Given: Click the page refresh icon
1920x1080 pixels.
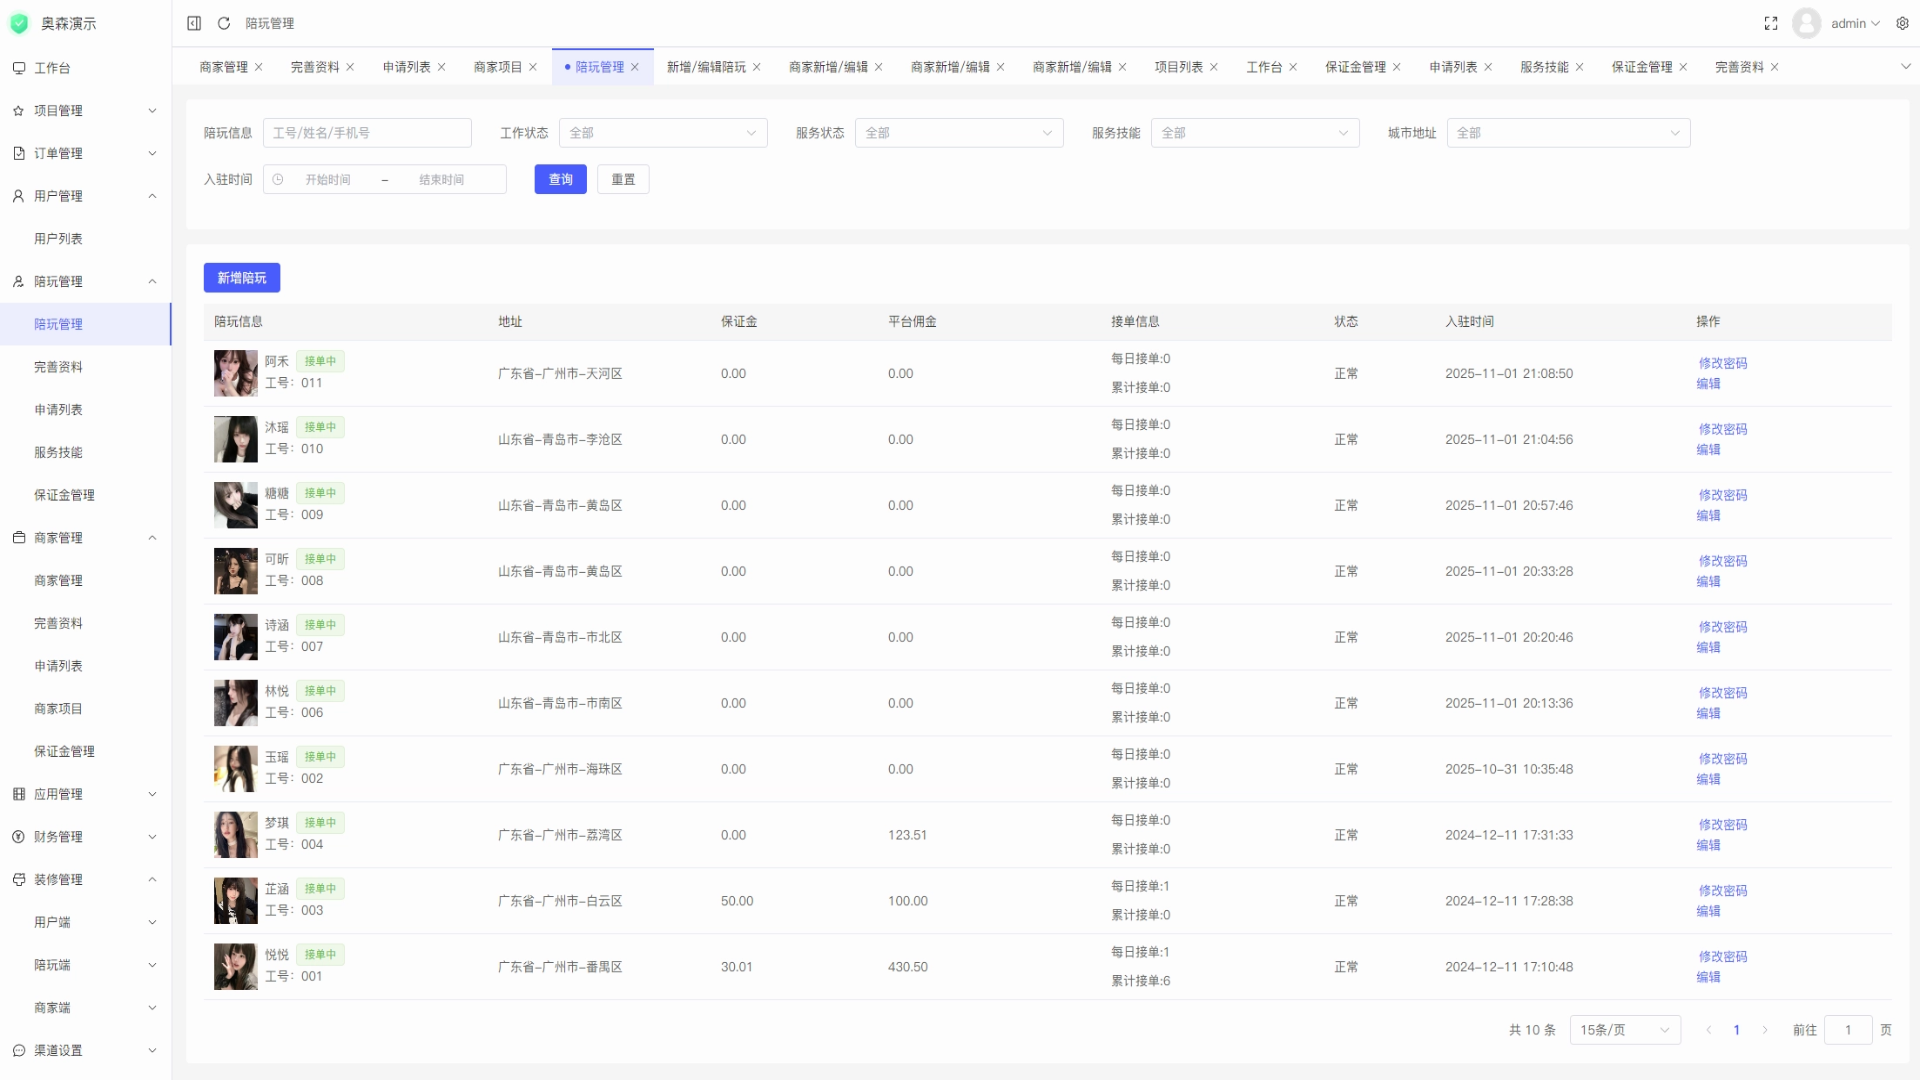Looking at the screenshot, I should 224,23.
